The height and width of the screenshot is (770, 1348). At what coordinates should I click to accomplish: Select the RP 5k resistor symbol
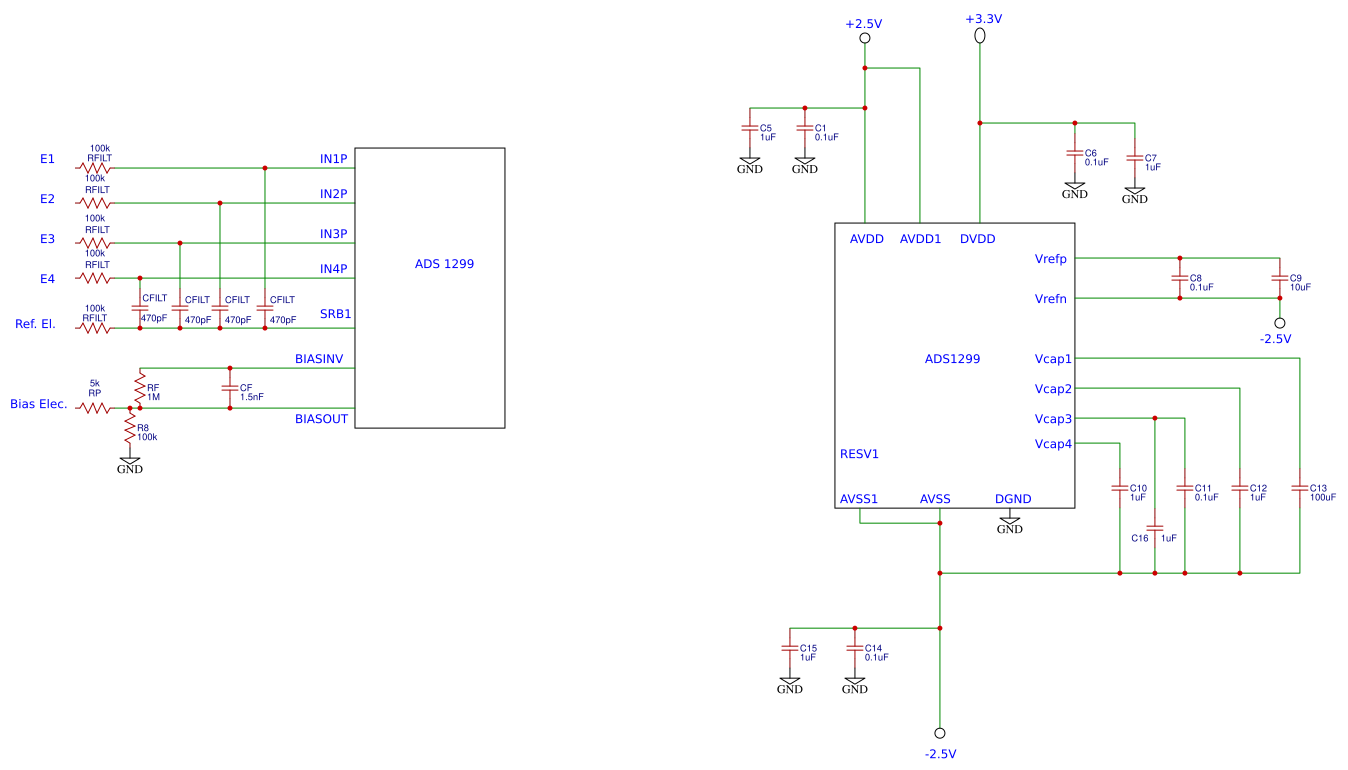click(x=94, y=408)
